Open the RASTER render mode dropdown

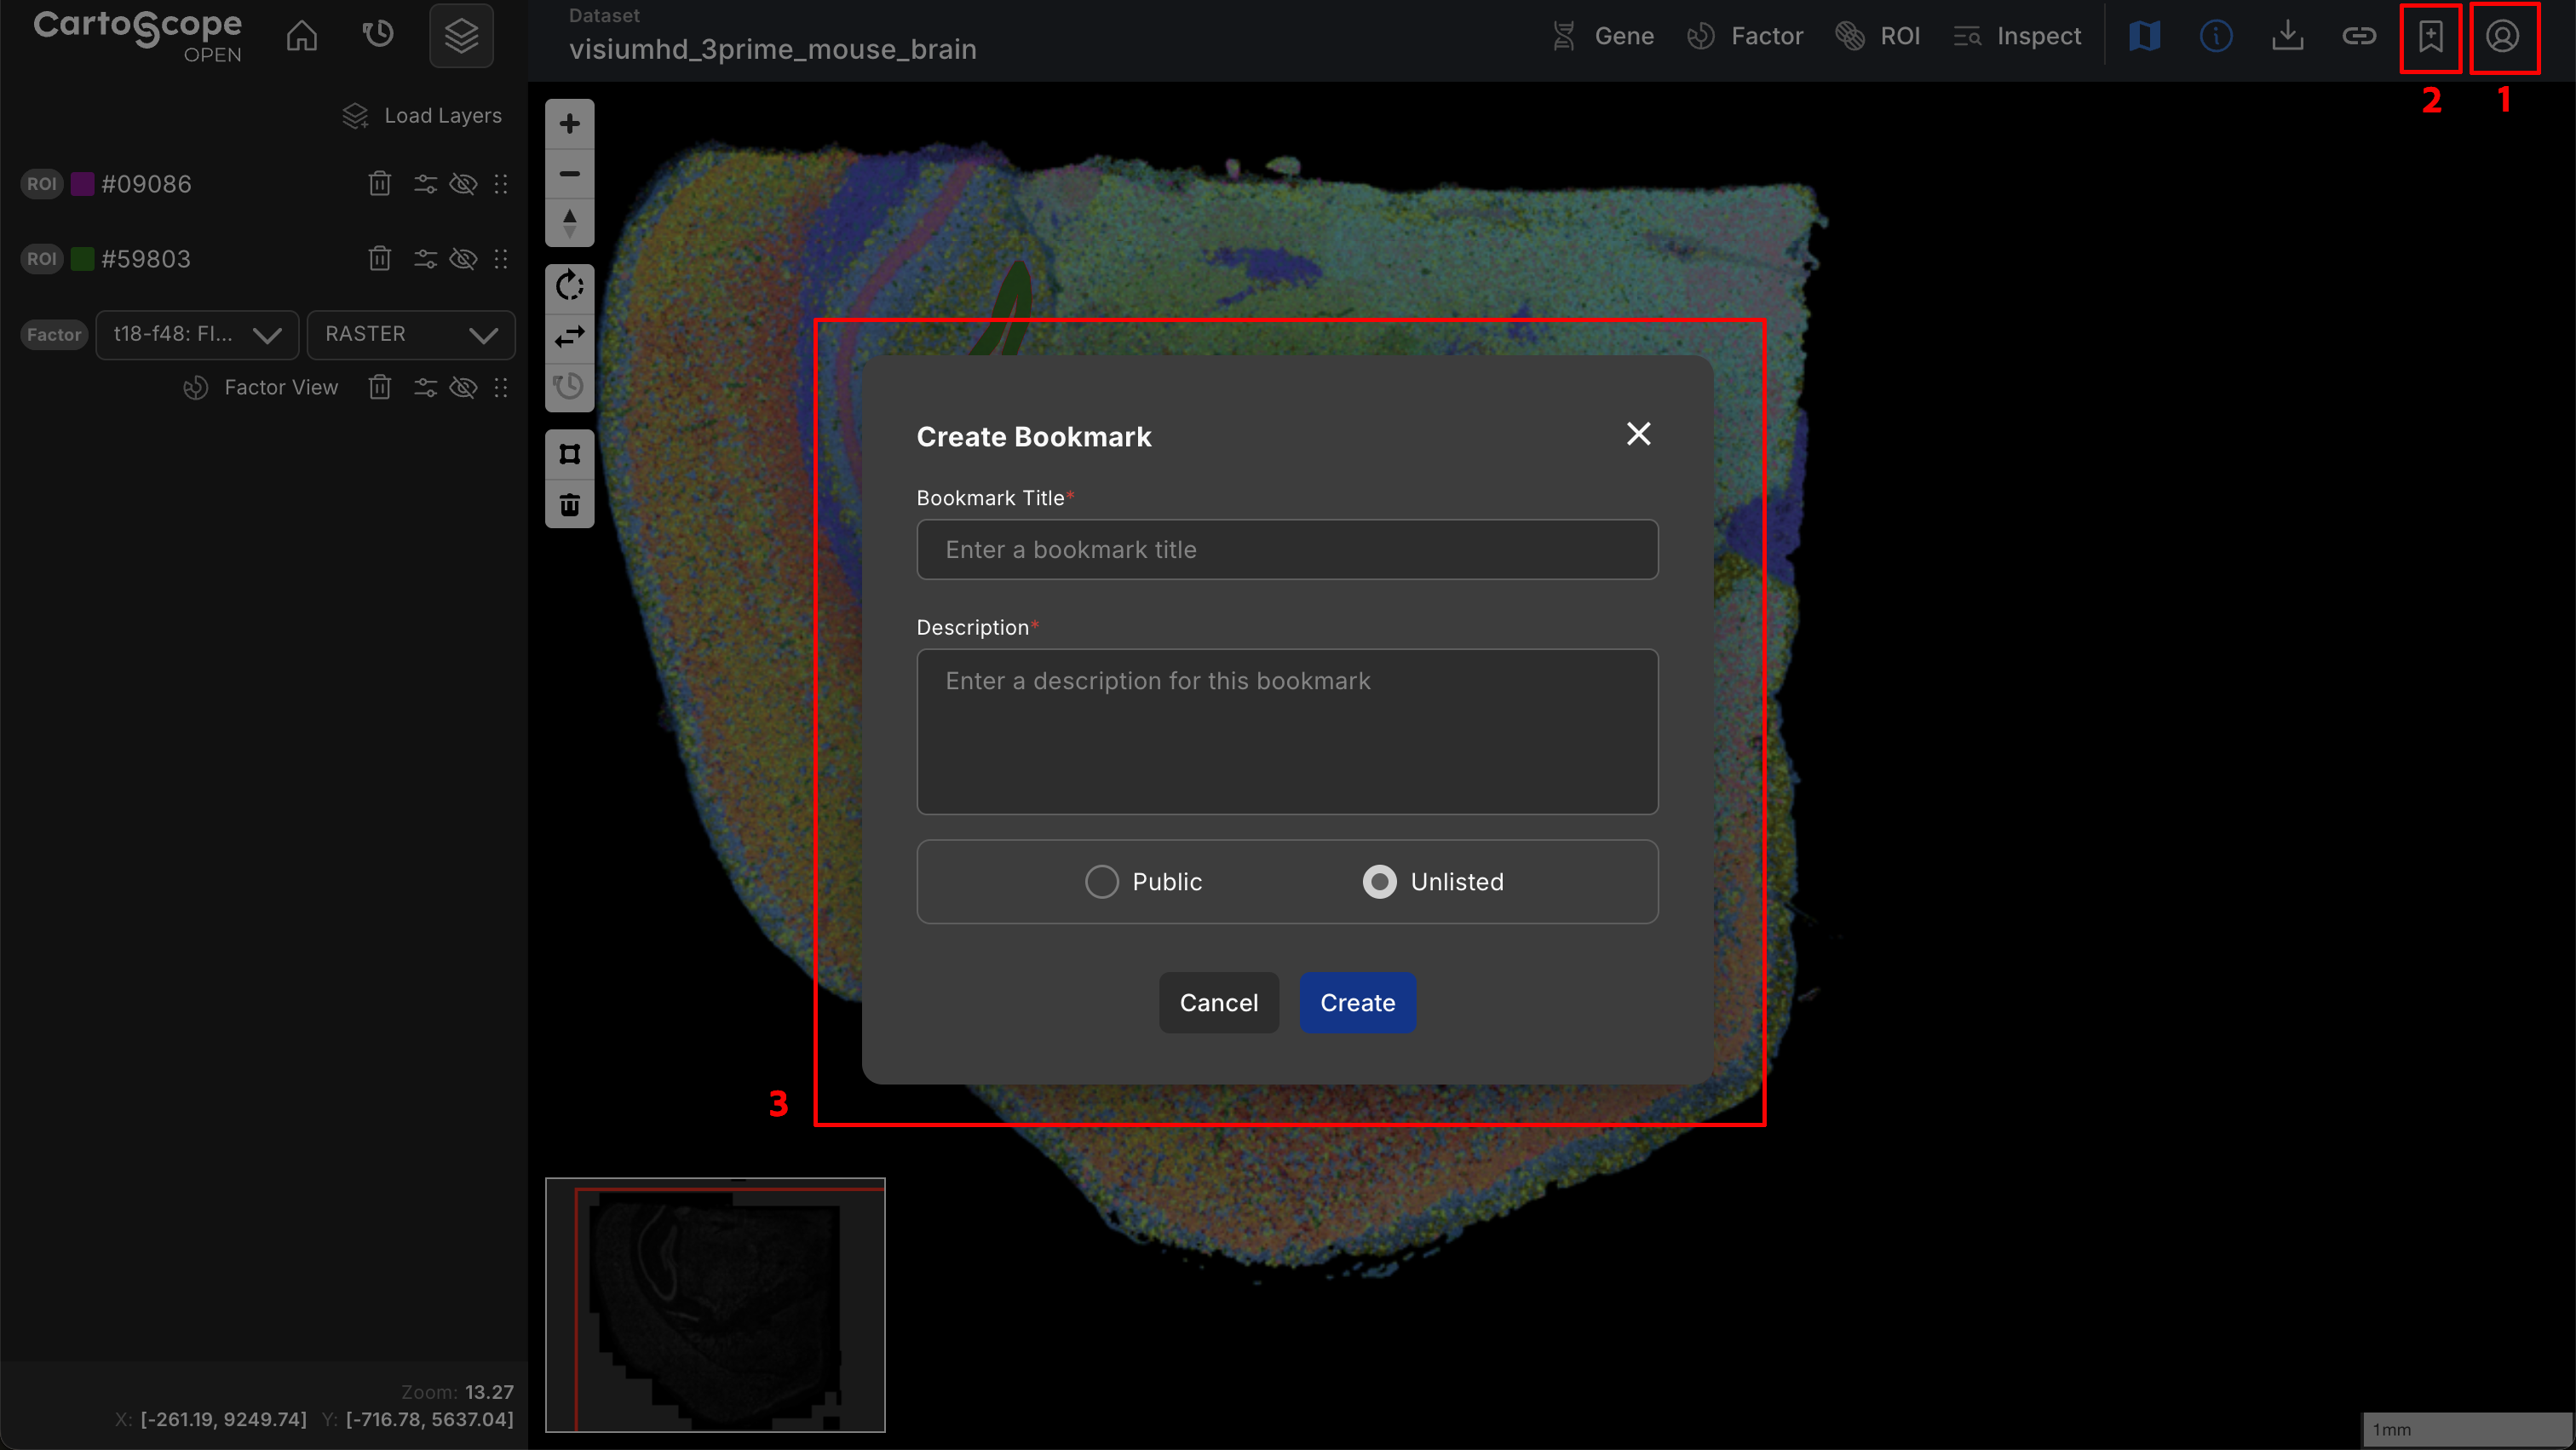(411, 334)
